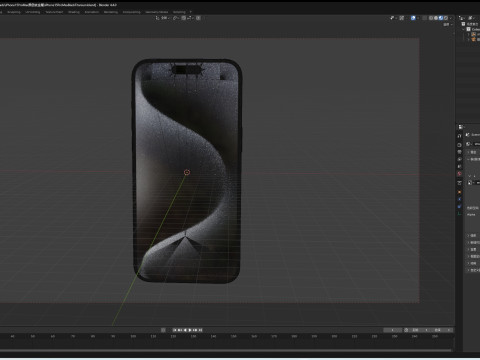The image size is (480, 360).
Task: Expand second object under Collection
Action: coord(468,39)
